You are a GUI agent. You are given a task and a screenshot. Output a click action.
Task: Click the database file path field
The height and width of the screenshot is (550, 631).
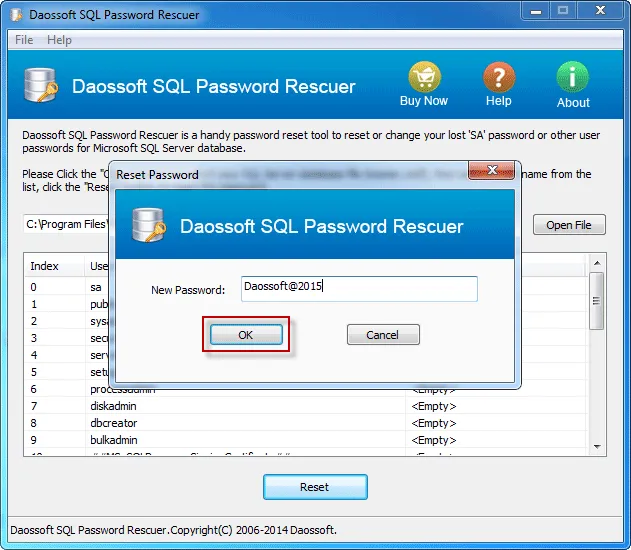(x=66, y=224)
